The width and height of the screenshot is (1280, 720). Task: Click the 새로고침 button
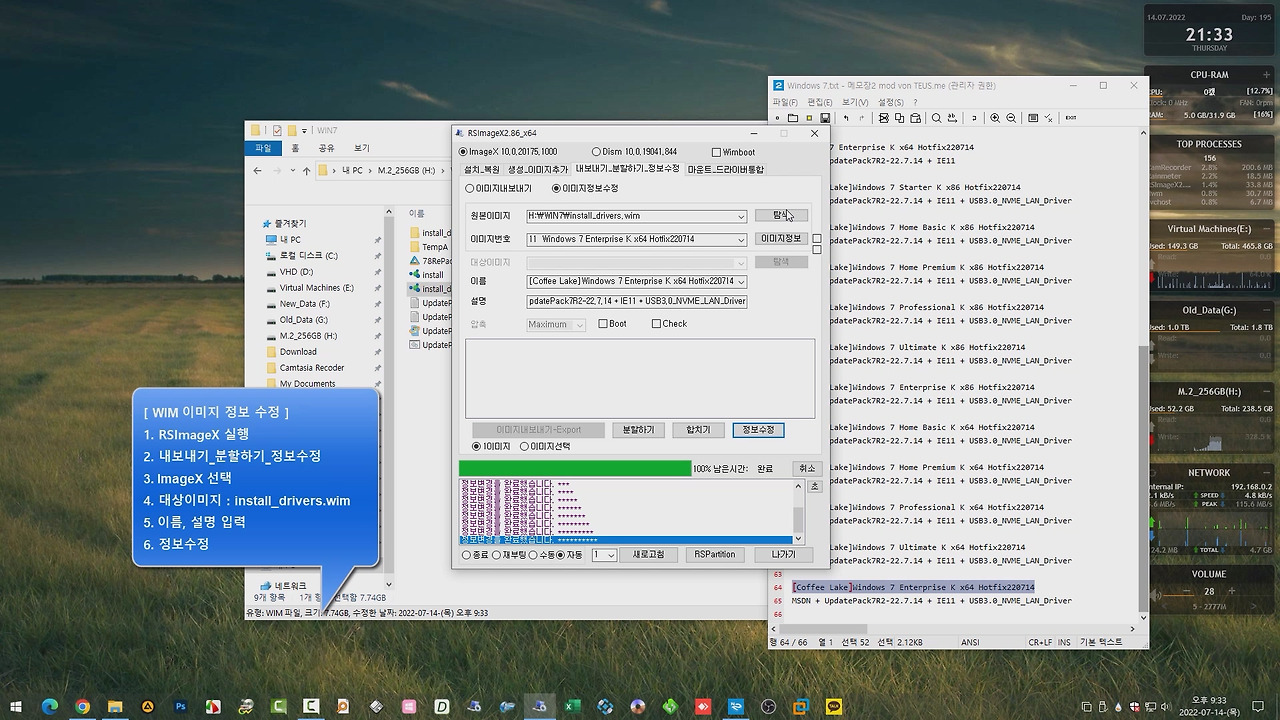click(x=648, y=555)
